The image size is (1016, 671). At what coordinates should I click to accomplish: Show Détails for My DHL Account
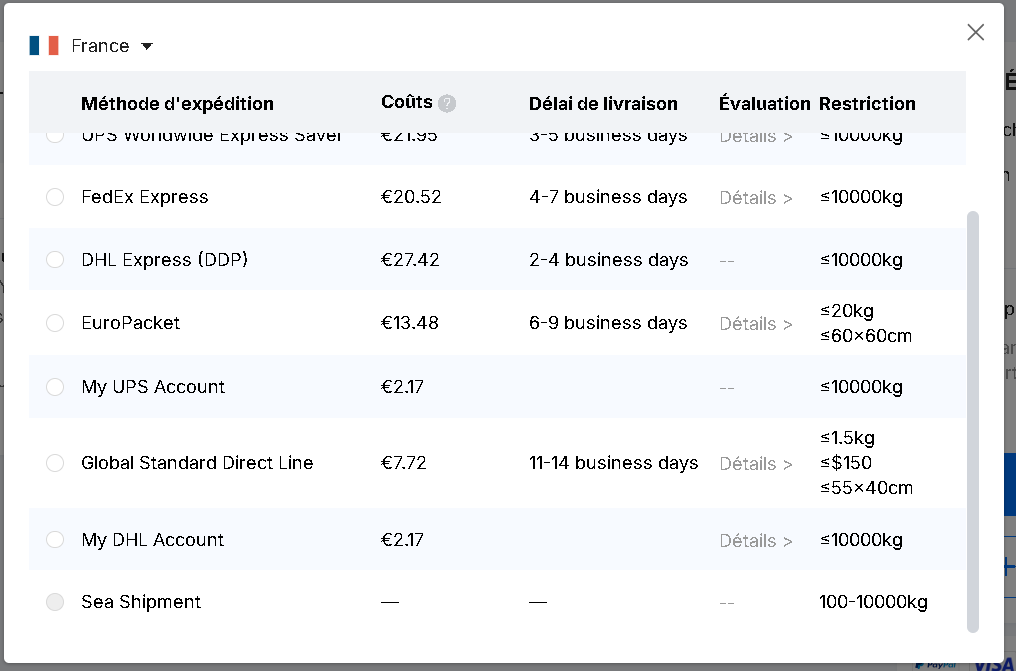point(756,541)
